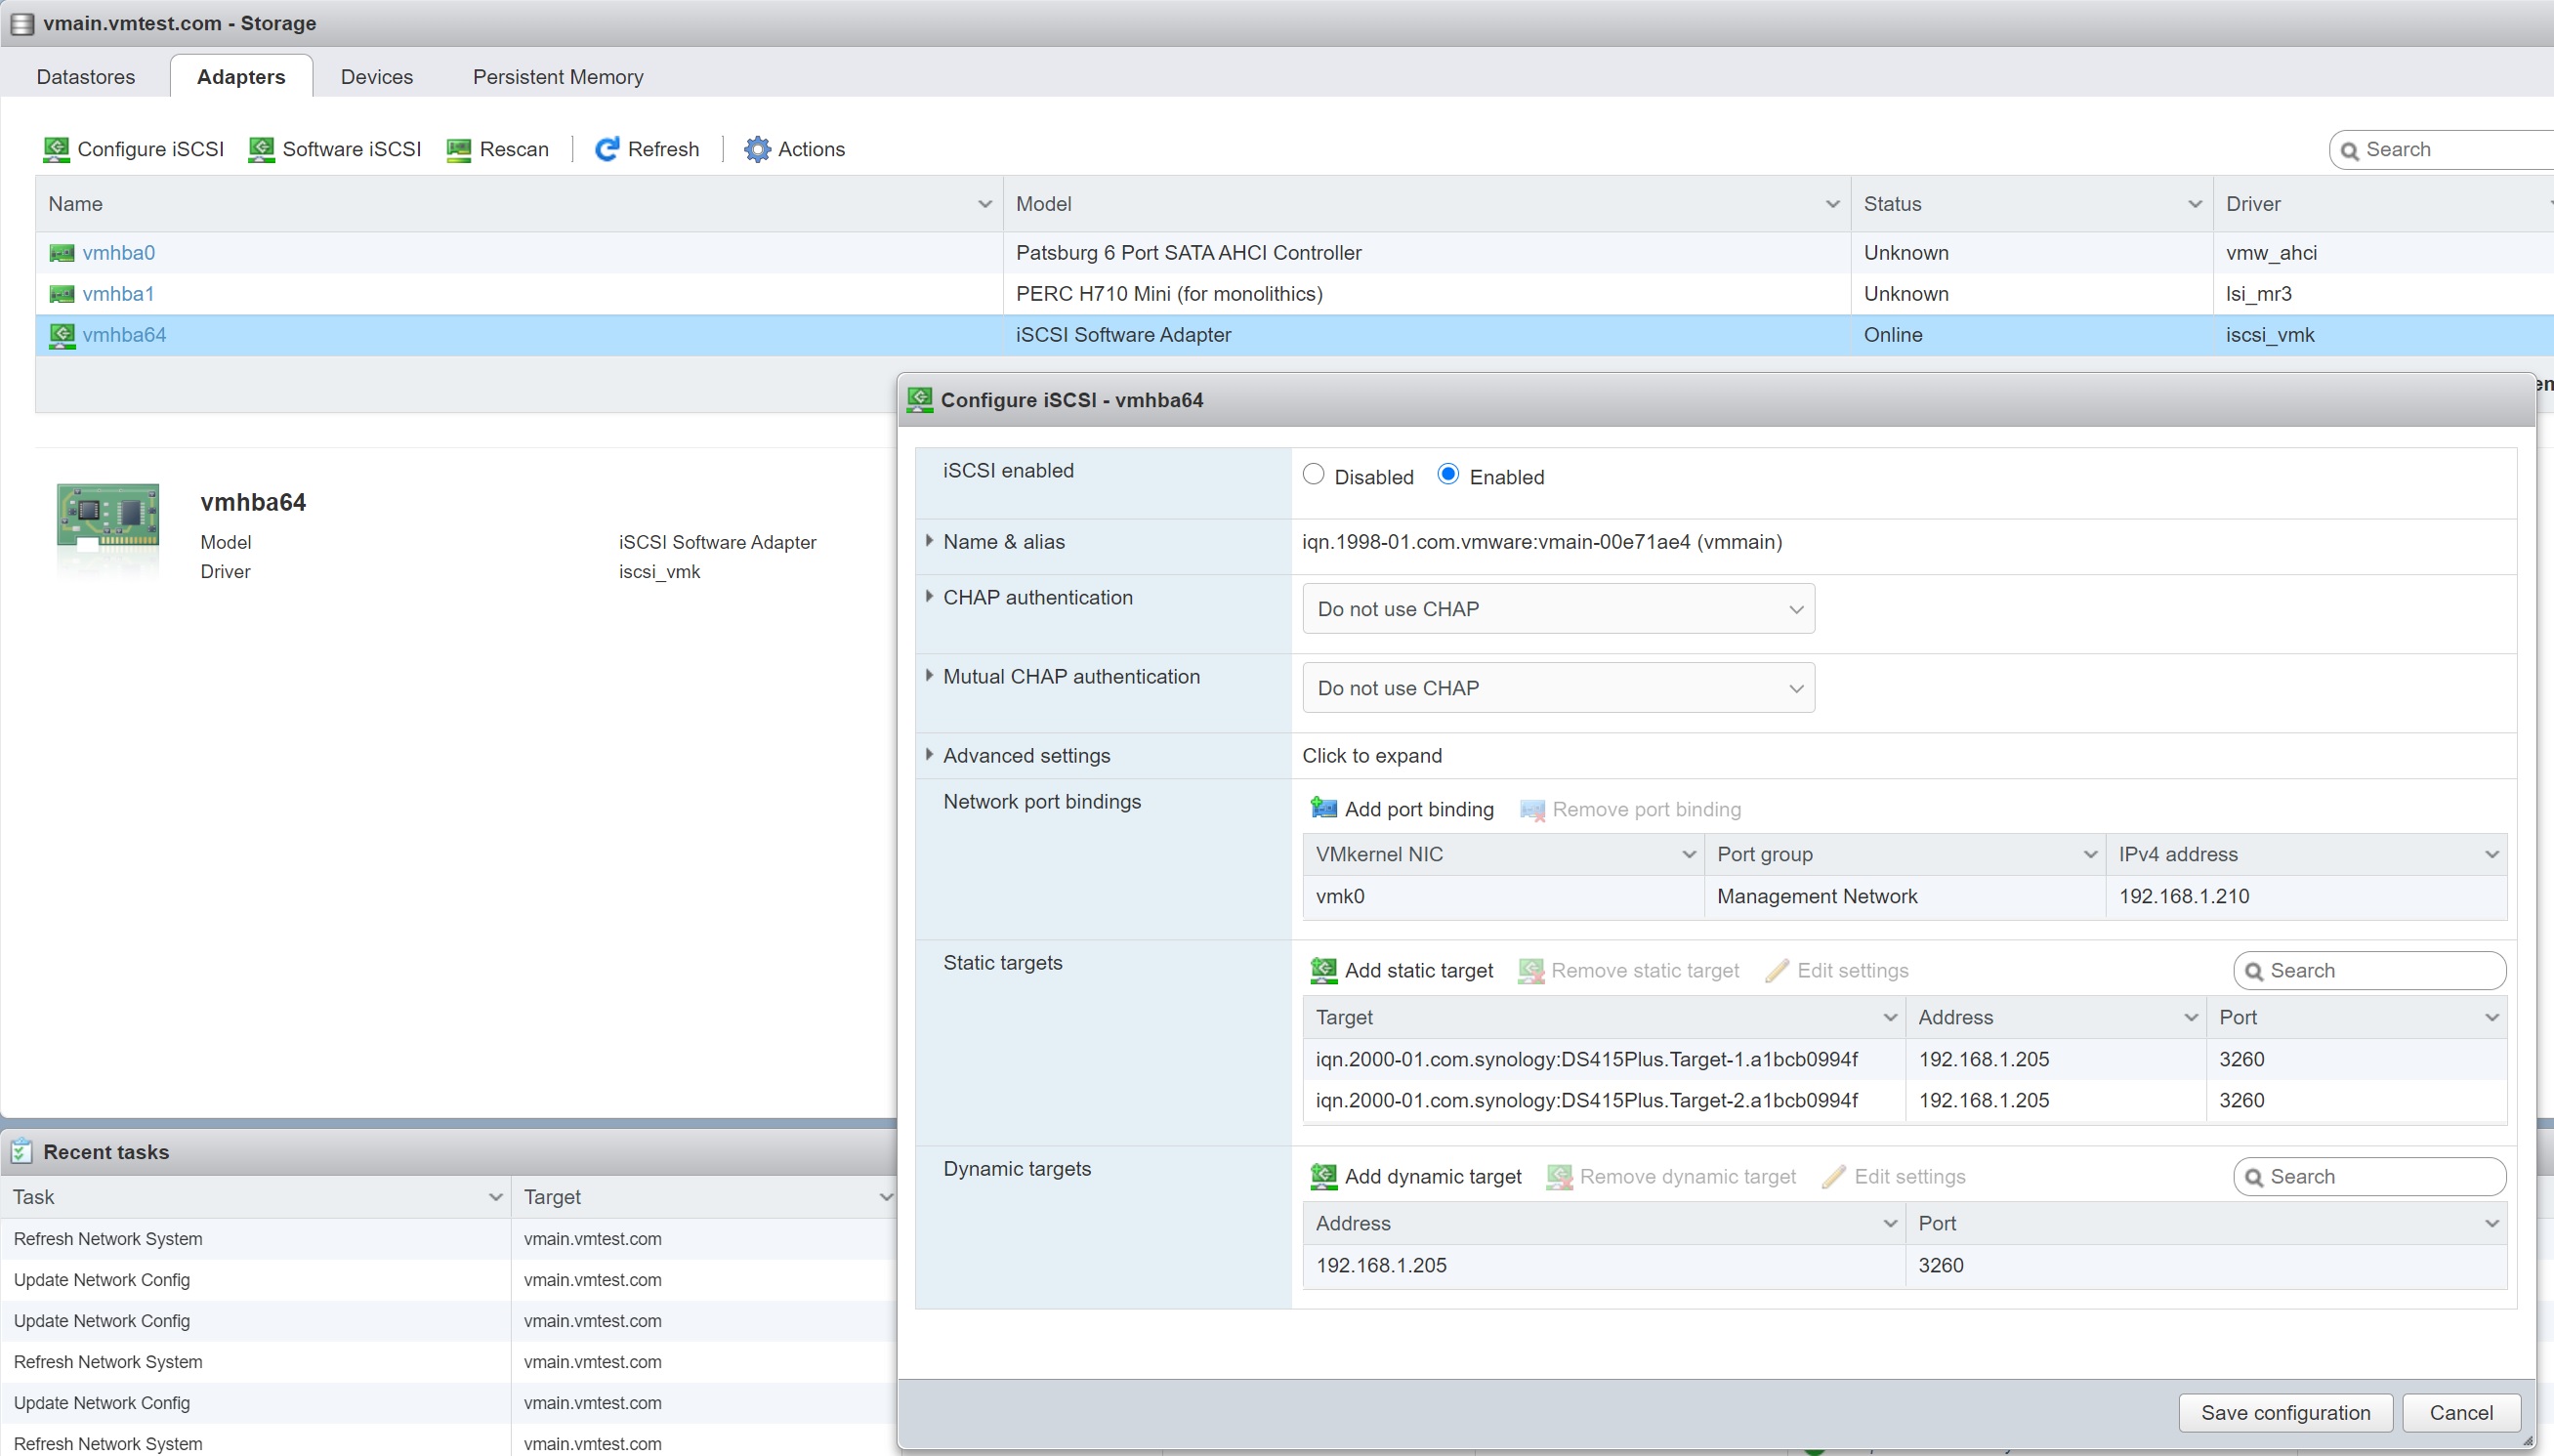Open the CHAP authentication dropdown
Screen dimensions: 2554x1456
pos(1558,609)
